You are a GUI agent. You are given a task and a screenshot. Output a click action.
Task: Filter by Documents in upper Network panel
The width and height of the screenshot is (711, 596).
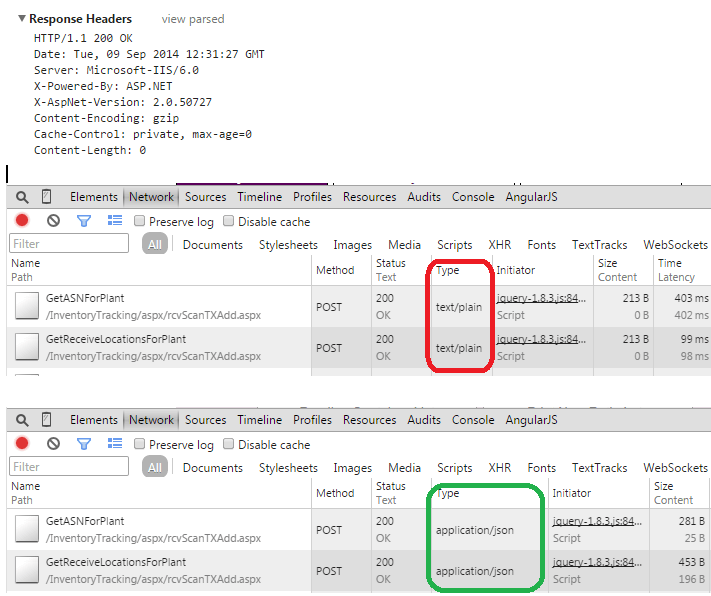tap(213, 245)
